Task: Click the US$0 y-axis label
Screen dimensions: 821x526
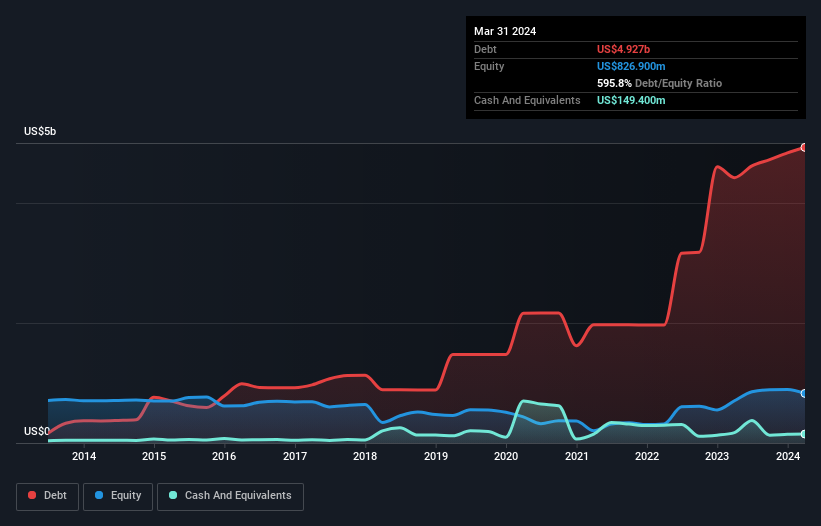Action: (x=37, y=431)
